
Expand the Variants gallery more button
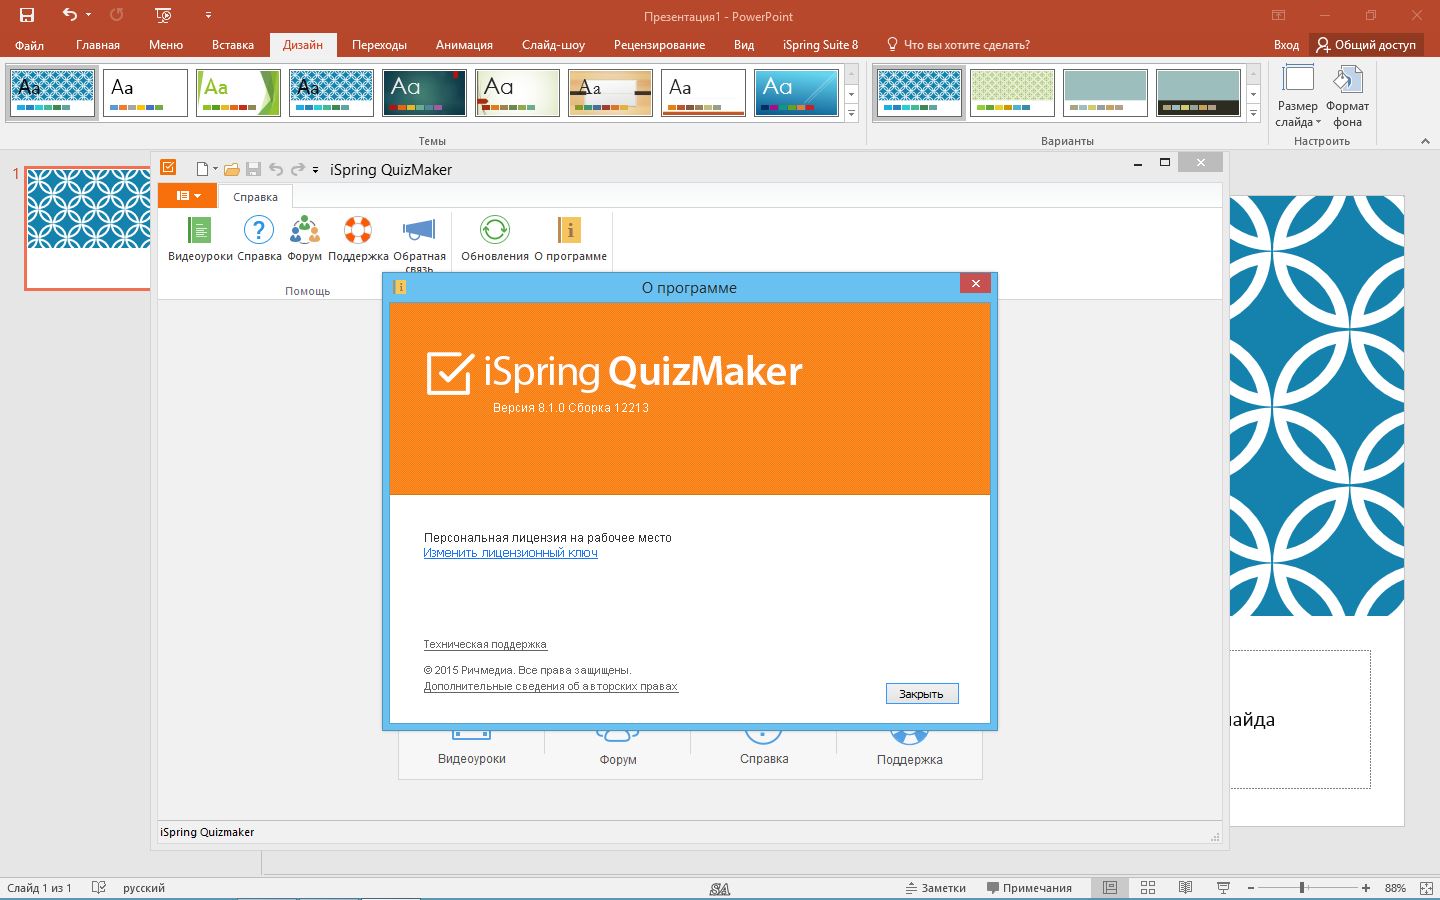click(1253, 114)
